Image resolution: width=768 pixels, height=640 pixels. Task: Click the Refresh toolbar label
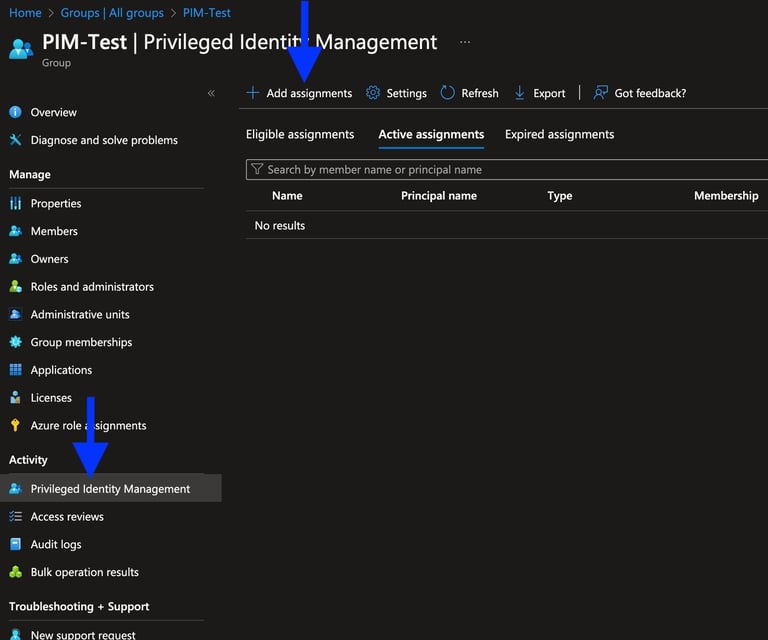(x=480, y=93)
